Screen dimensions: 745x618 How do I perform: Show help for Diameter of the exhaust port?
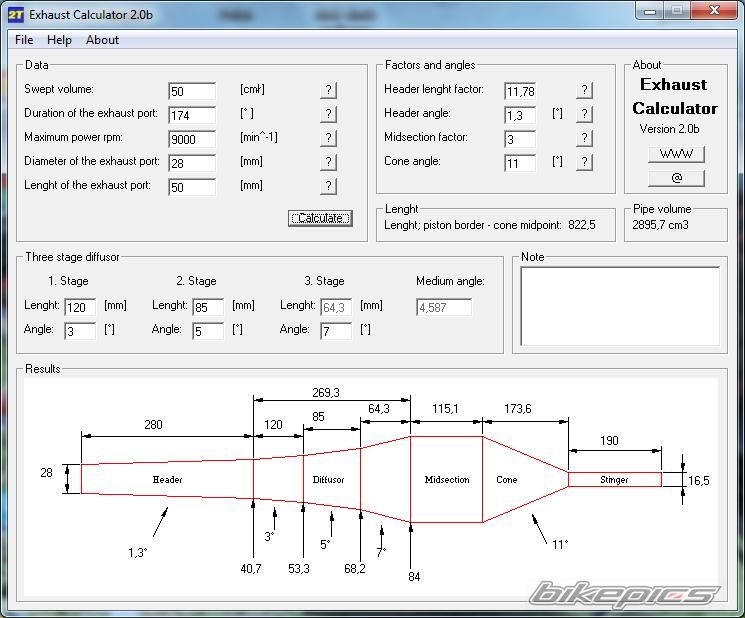click(x=328, y=162)
